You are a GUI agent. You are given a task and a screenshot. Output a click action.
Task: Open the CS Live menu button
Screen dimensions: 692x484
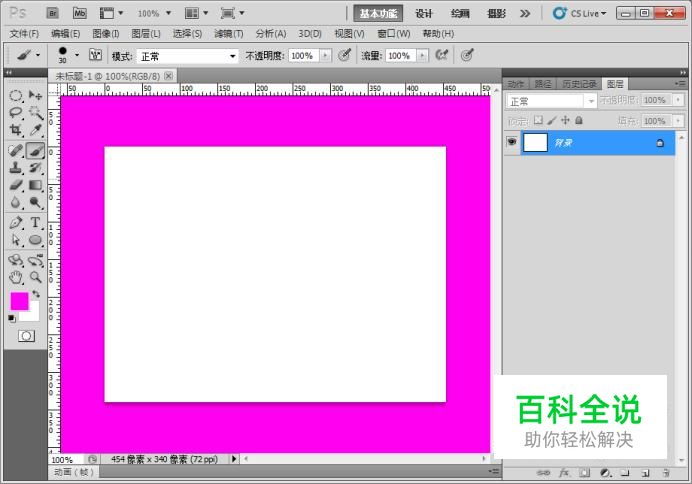[x=579, y=14]
